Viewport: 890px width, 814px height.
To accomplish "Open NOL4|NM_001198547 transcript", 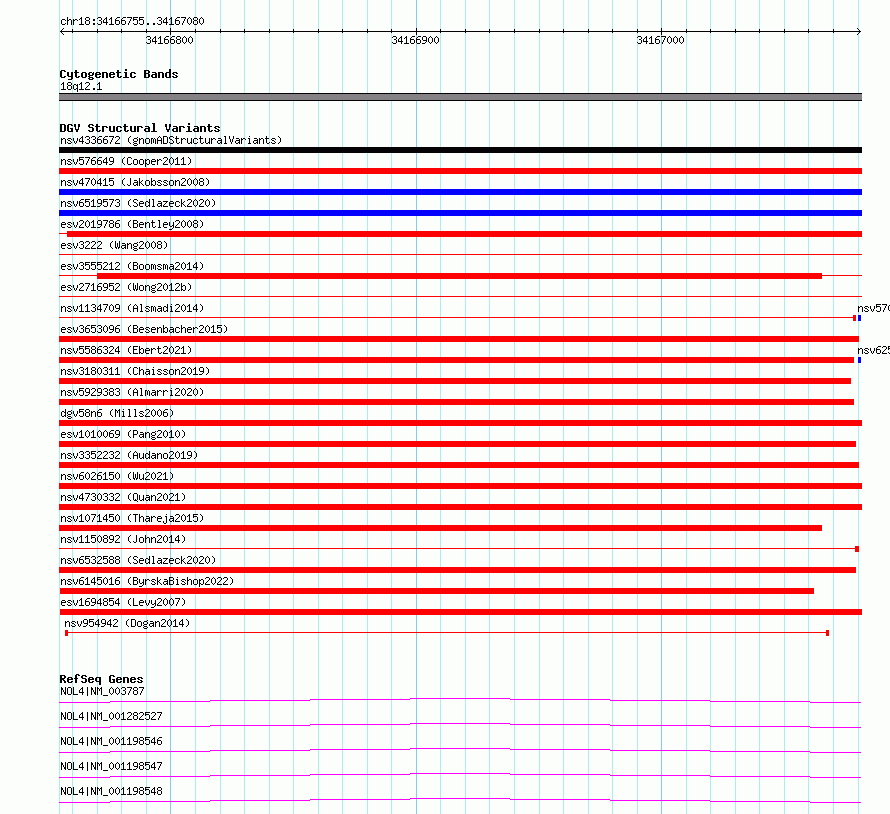I will 111,766.
